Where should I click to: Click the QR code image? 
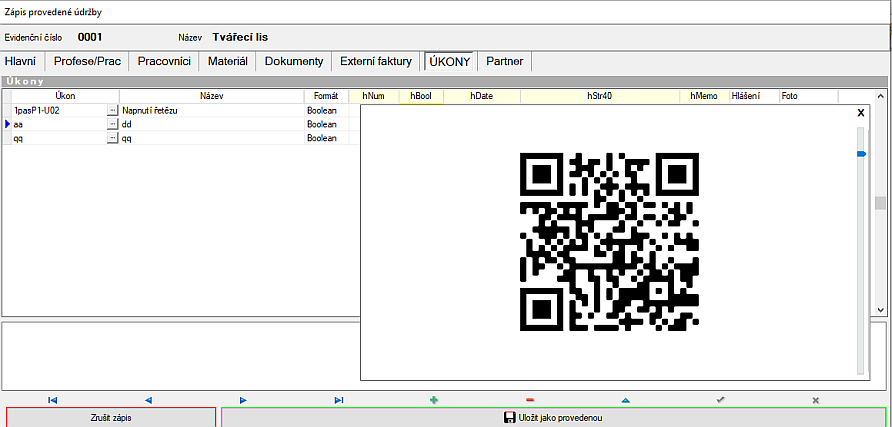point(609,242)
